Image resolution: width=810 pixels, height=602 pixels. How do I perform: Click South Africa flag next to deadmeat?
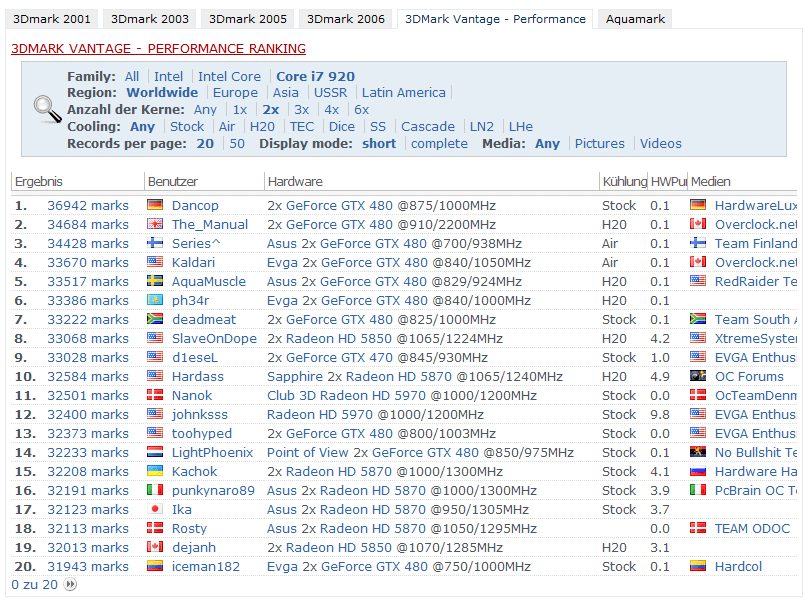155,319
